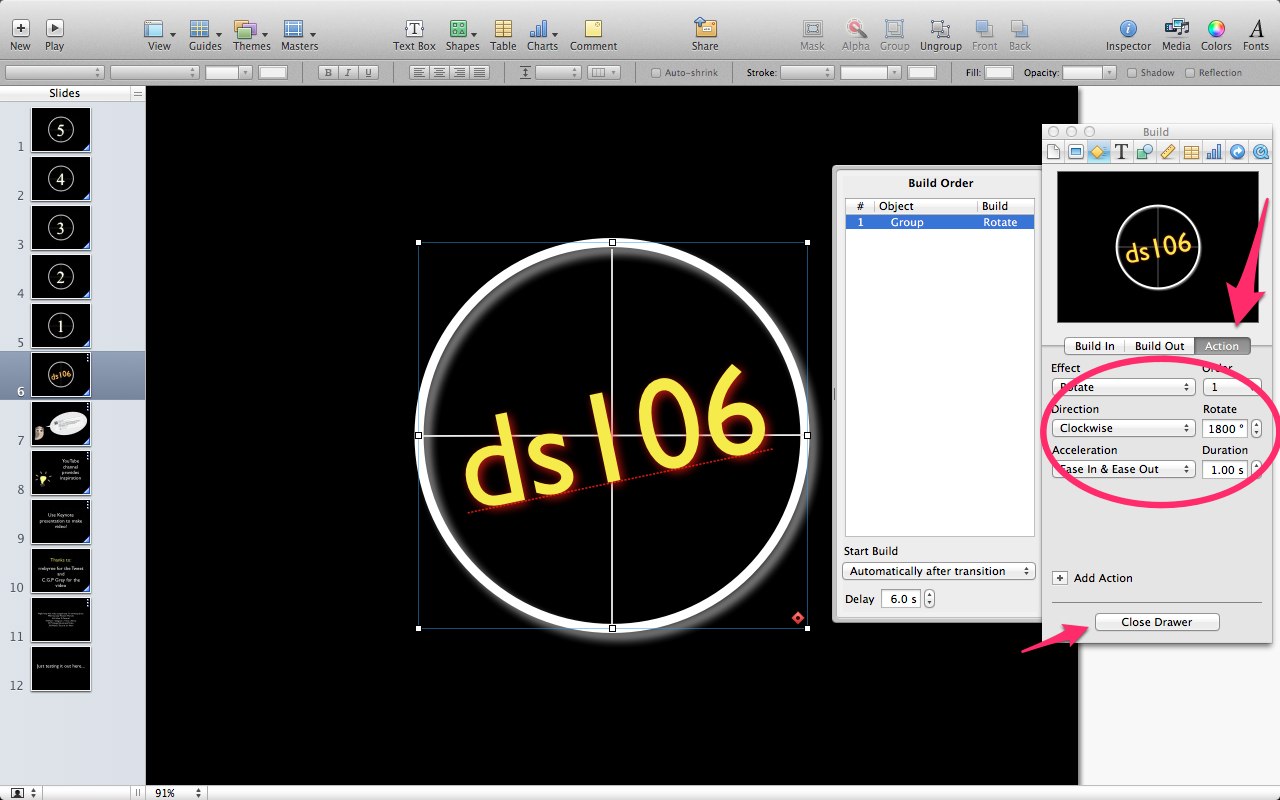Click the Group toolbar icon

click(894, 35)
